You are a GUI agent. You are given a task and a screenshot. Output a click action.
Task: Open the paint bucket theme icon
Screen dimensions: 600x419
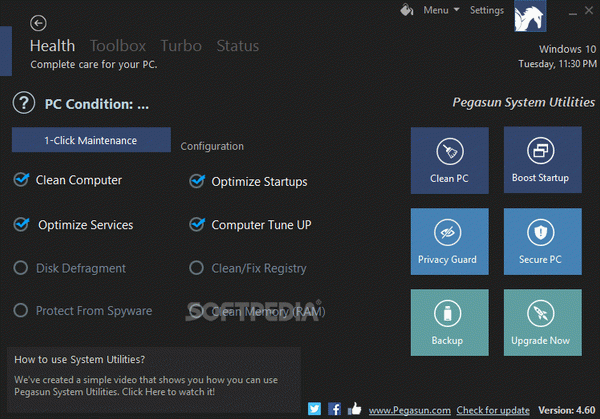pos(407,10)
